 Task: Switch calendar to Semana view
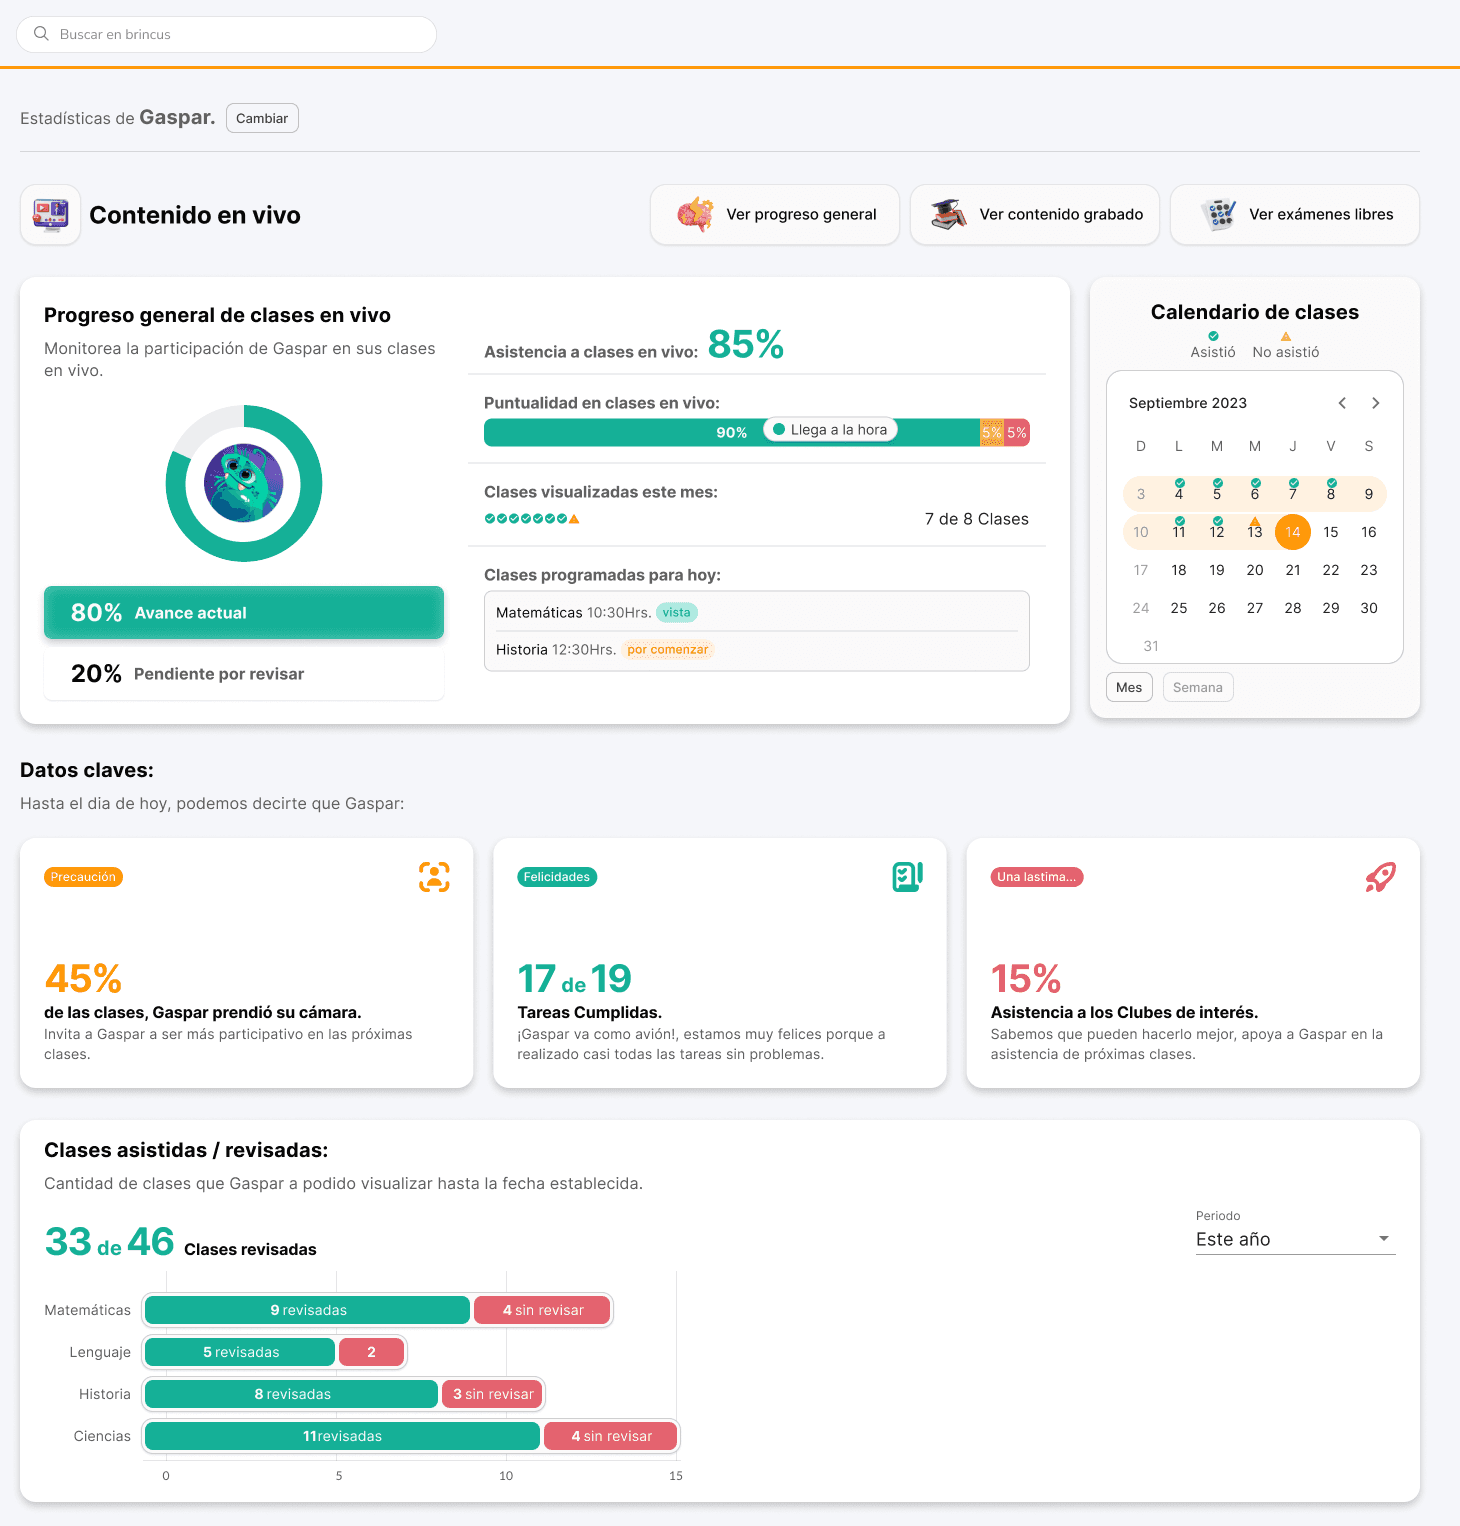tap(1198, 687)
